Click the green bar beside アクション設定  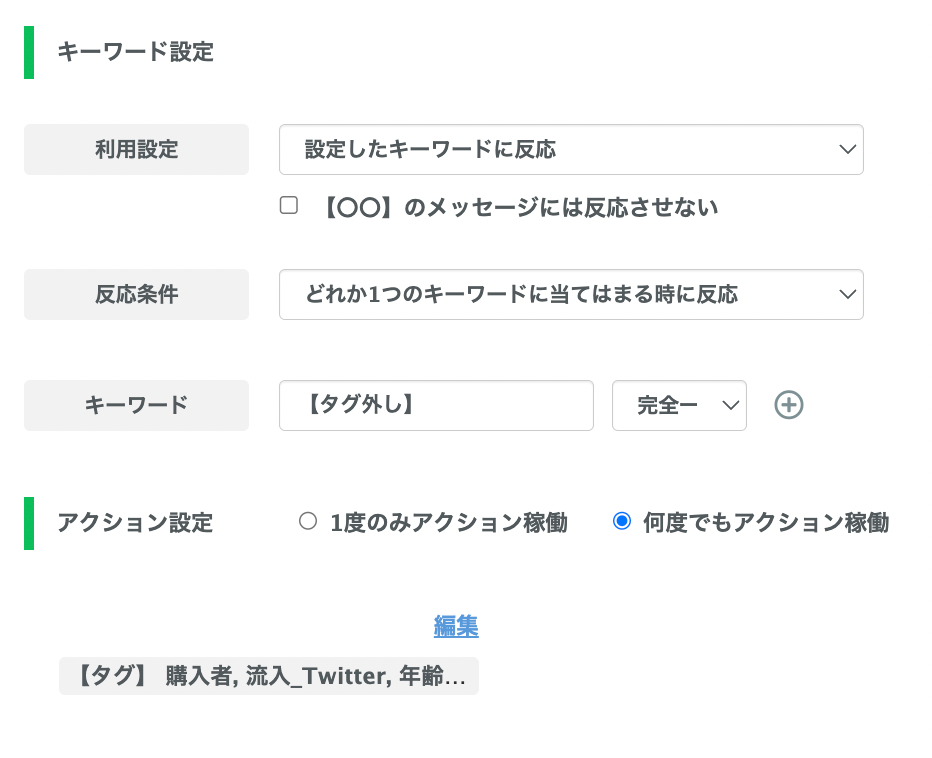tap(29, 523)
